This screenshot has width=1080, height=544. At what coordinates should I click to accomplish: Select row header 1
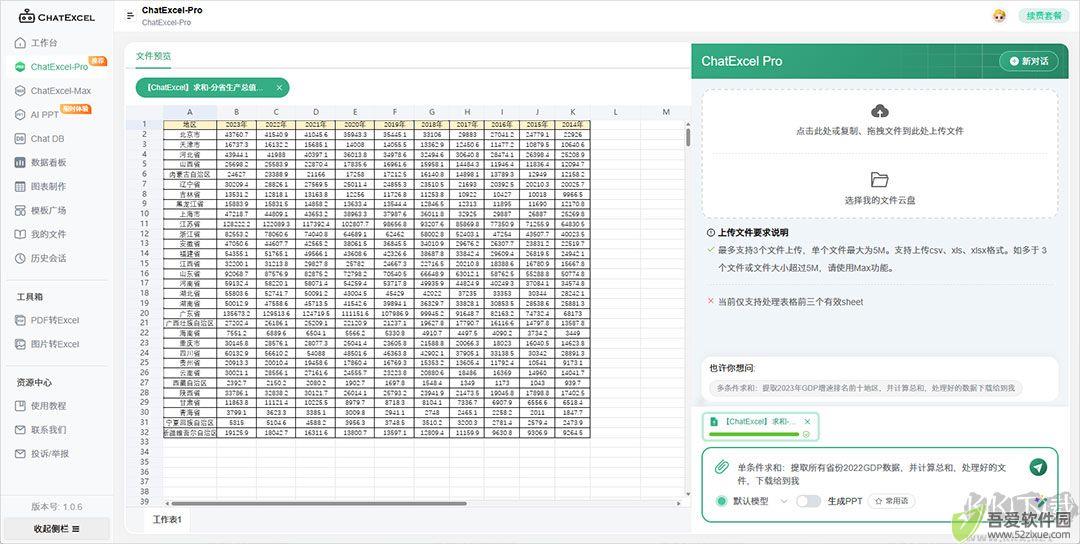[x=145, y=125]
